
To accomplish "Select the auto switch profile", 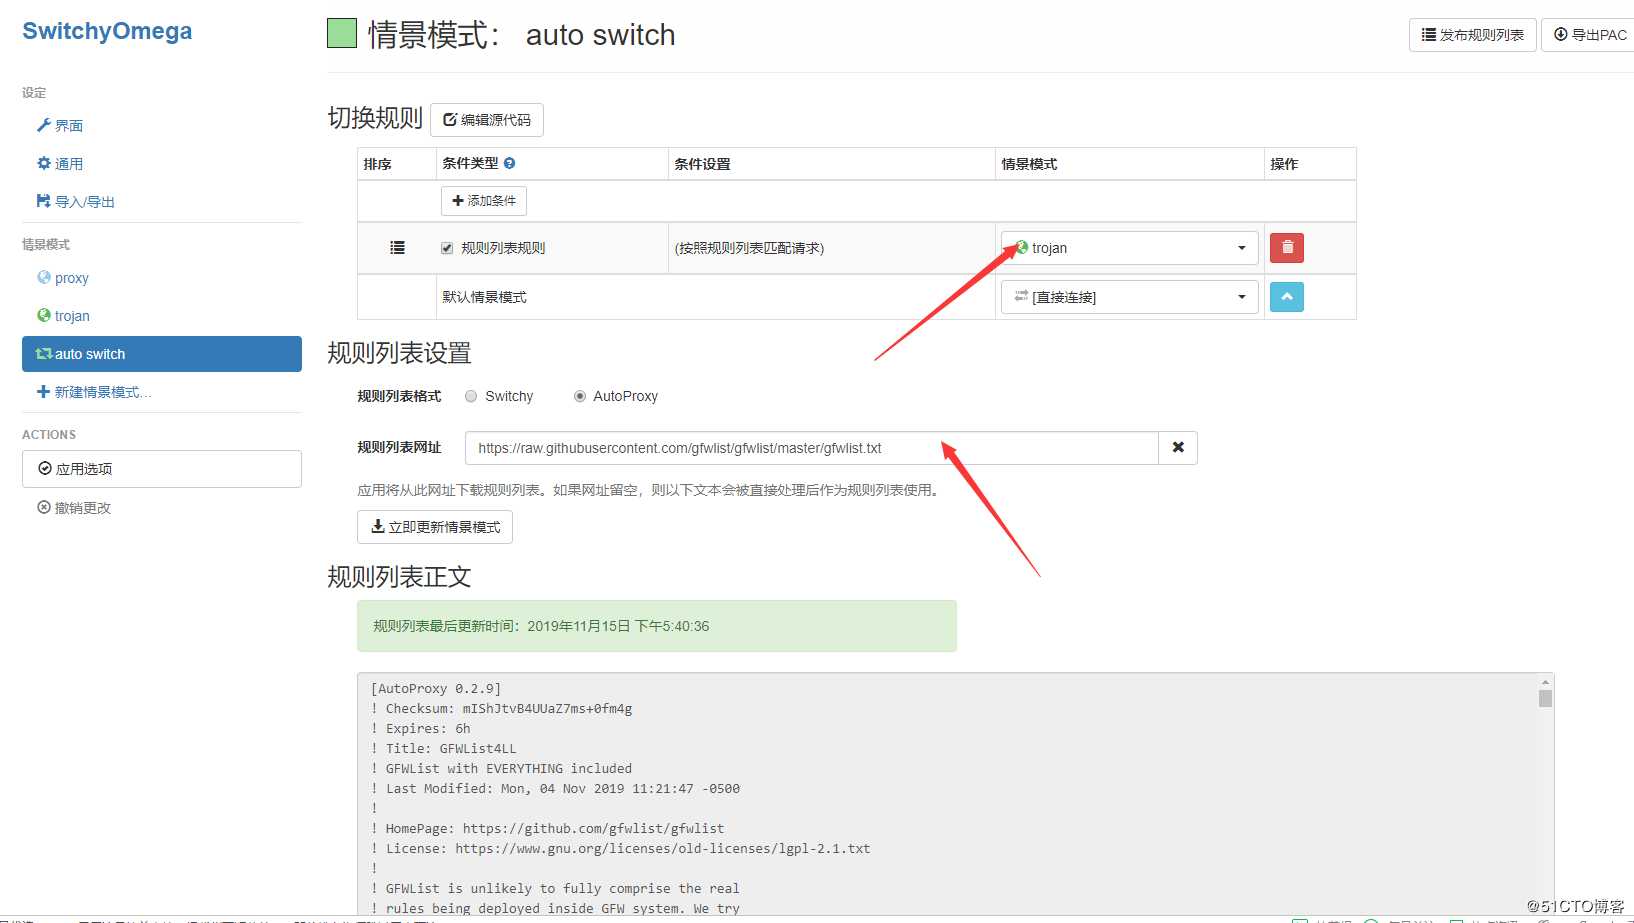I will point(162,354).
